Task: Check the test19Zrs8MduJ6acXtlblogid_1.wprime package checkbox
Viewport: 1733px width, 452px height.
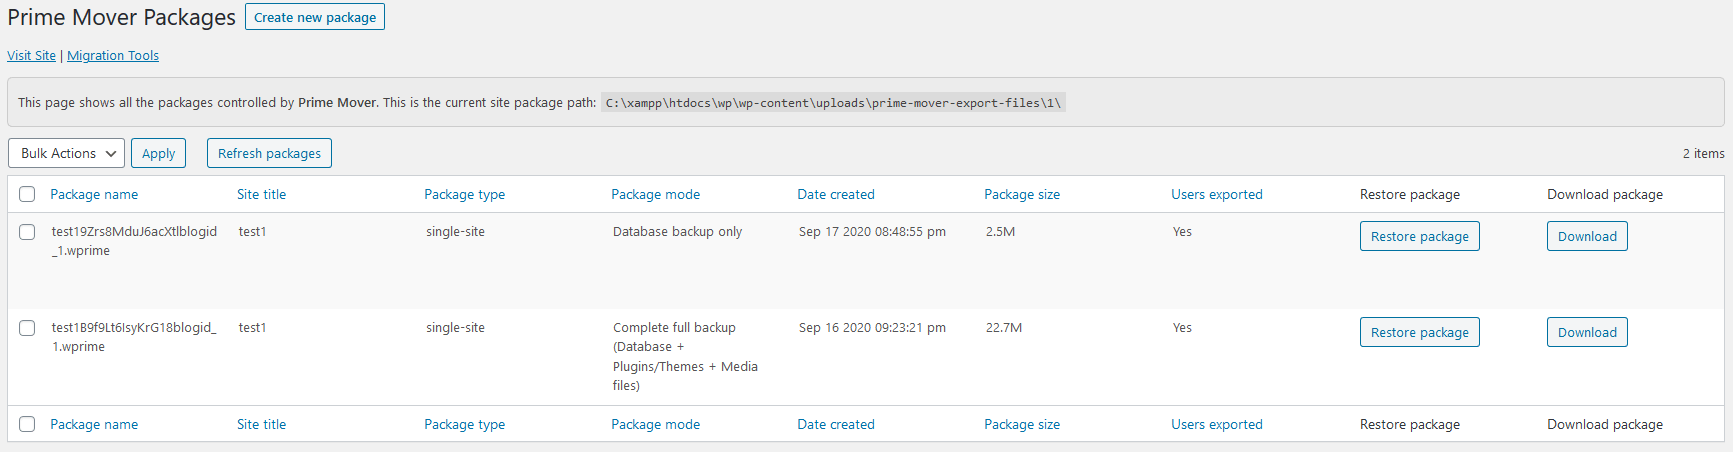Action: tap(27, 232)
